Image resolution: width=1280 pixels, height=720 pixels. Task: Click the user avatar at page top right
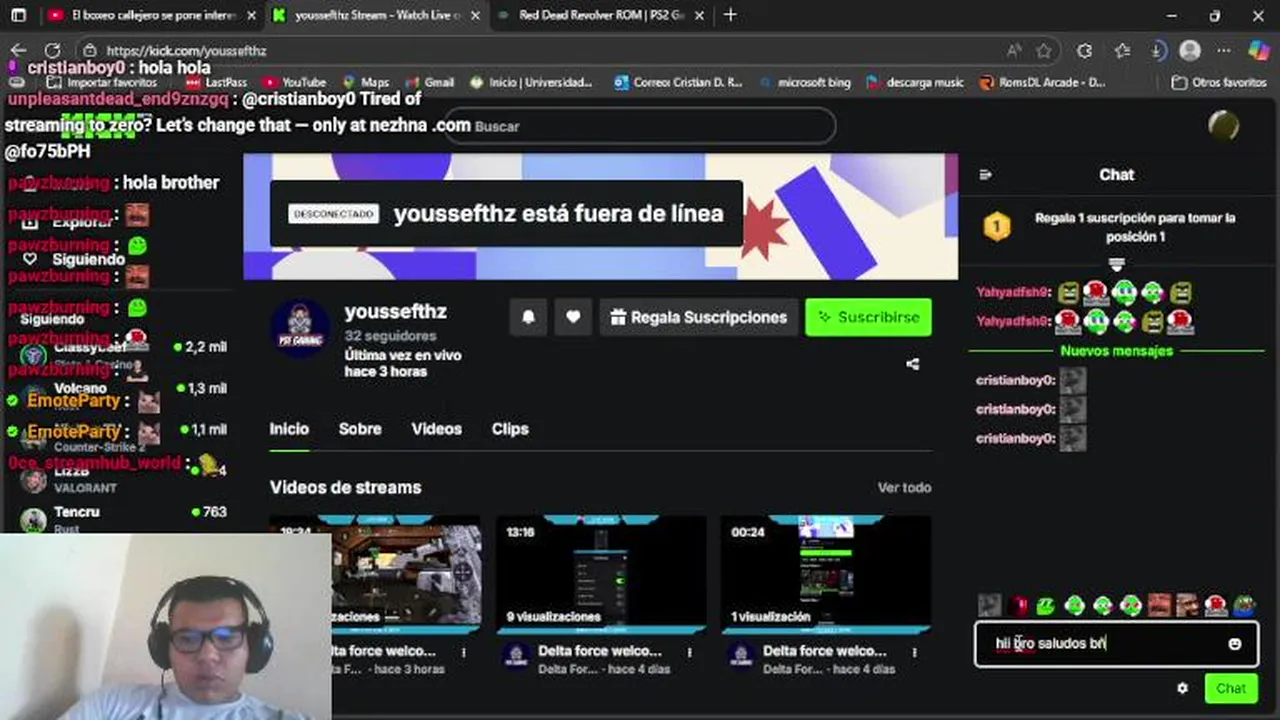click(1223, 125)
